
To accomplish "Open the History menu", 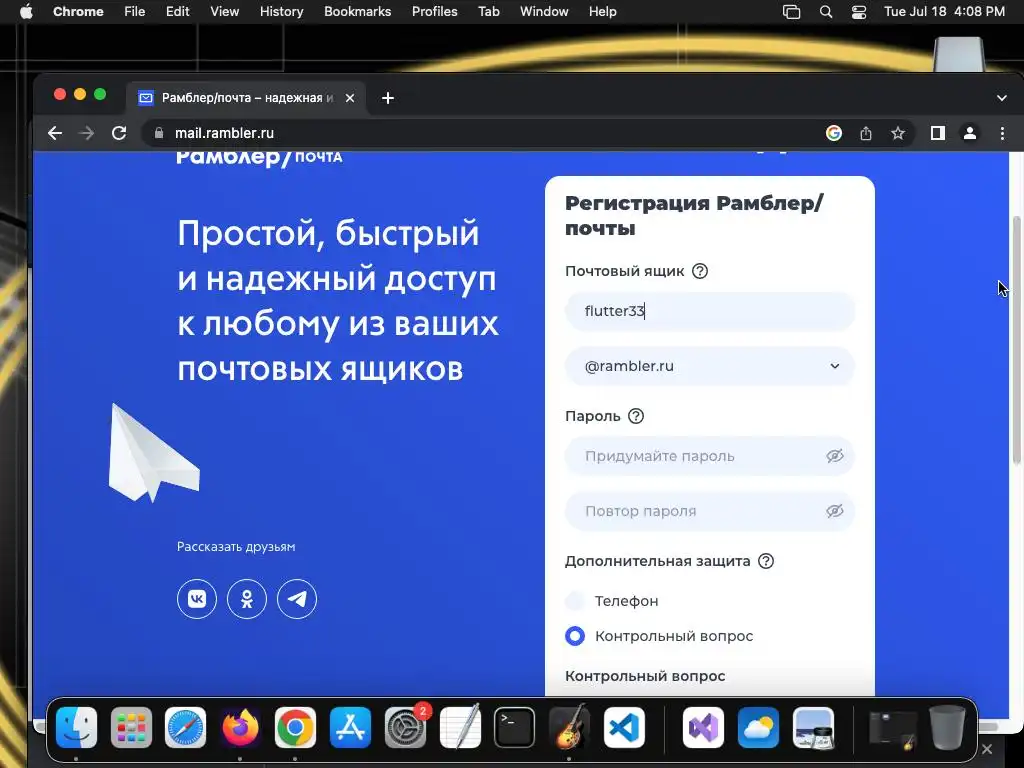I will tap(281, 12).
